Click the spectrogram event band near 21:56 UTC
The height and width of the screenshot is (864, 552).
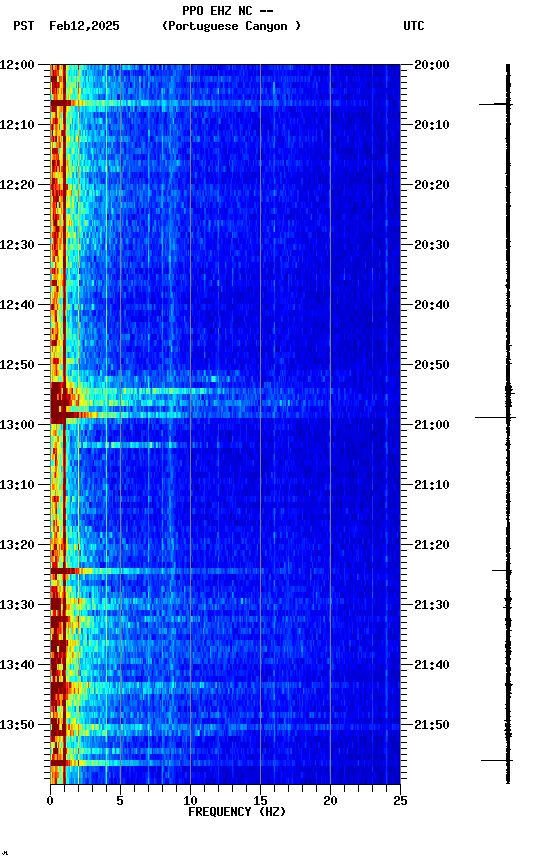[x=225, y=763]
